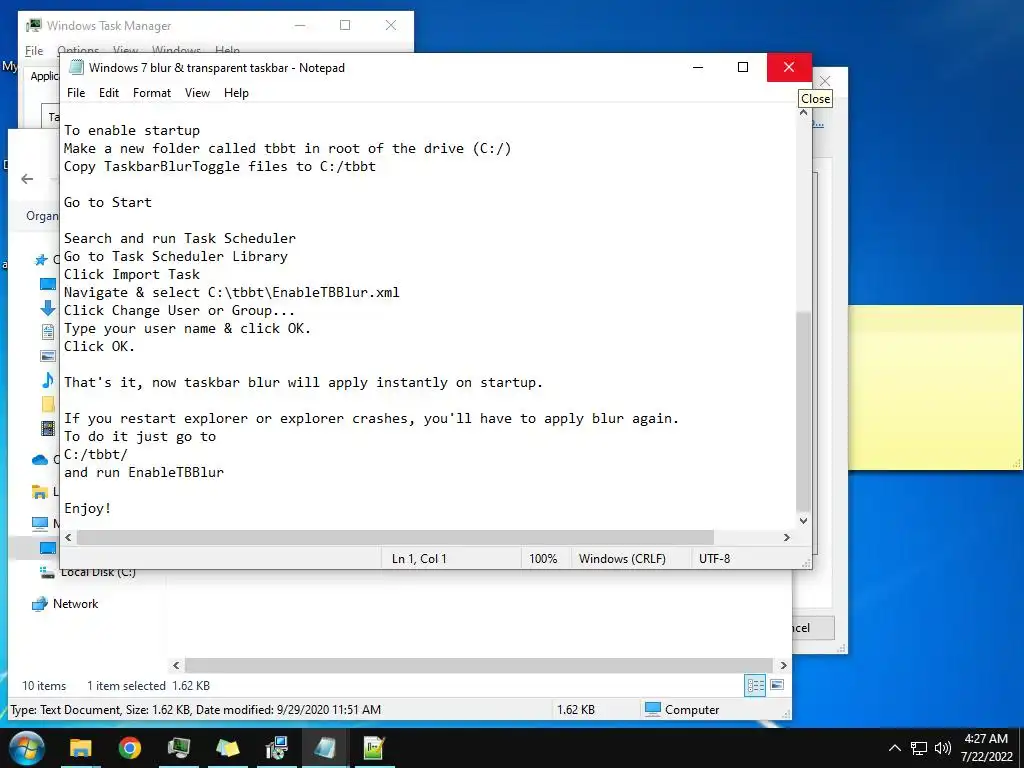1024x768 pixels.
Task: Click '1 item selected 1.62 KB' in Explorer
Action: [148, 686]
